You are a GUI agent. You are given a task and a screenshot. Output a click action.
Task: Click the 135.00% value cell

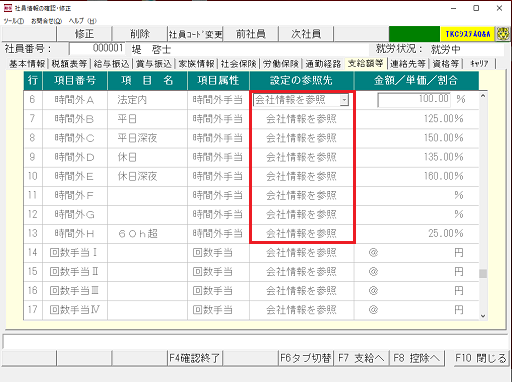click(x=417, y=157)
